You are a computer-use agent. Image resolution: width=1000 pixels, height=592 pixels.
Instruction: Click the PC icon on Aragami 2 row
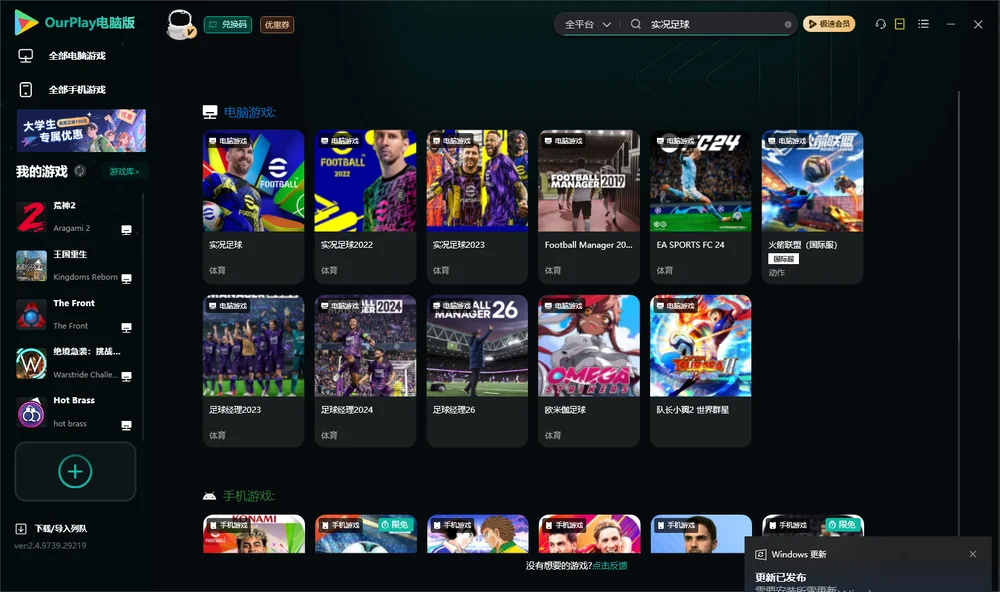[126, 230]
